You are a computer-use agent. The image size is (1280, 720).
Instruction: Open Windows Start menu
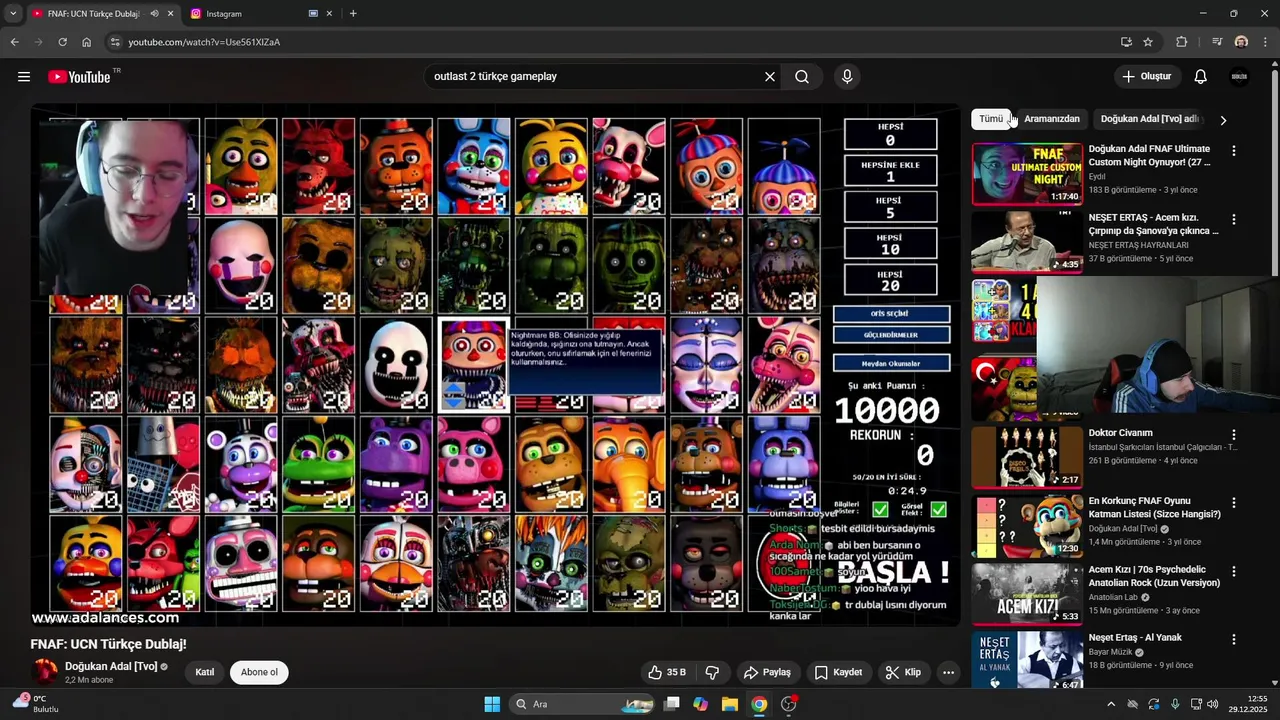(492, 704)
